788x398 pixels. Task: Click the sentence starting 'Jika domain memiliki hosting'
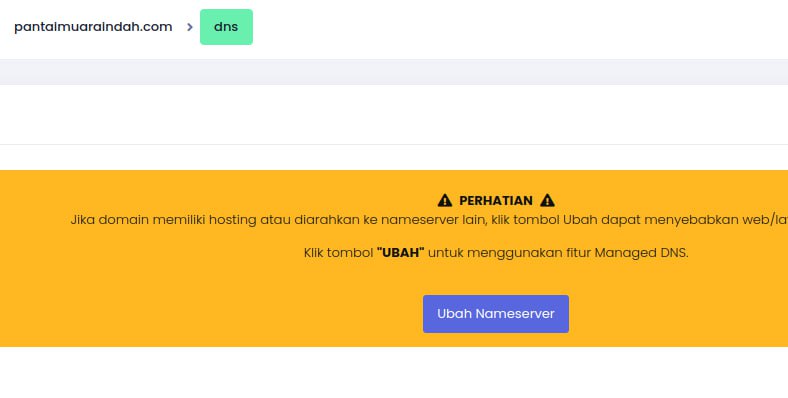(x=429, y=220)
